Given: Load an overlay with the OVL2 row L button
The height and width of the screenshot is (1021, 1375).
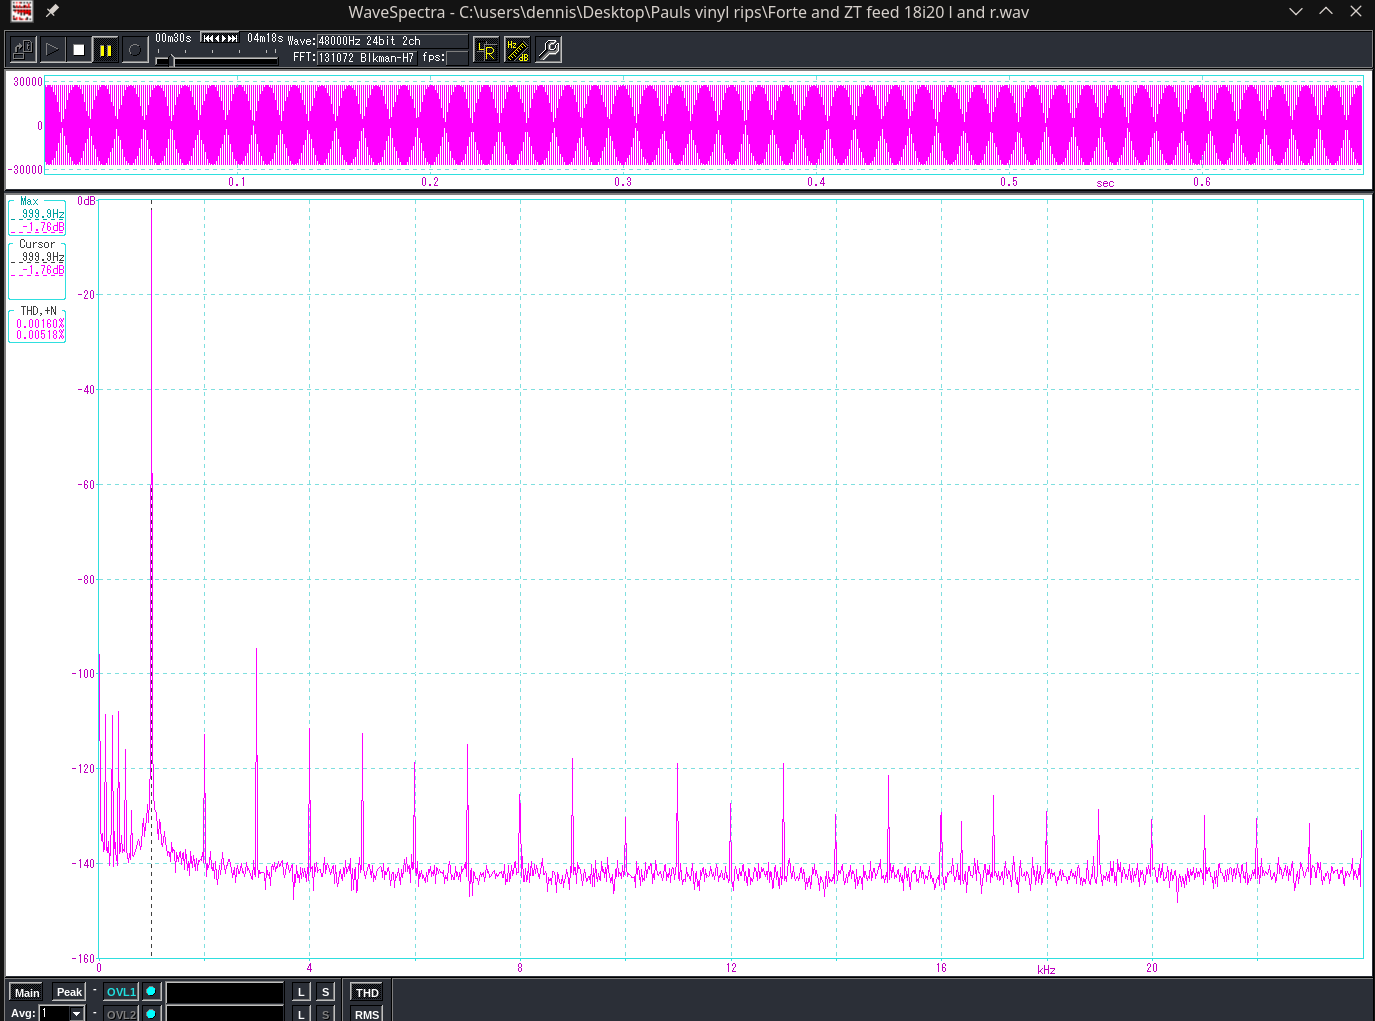Looking at the screenshot, I should pos(301,1014).
